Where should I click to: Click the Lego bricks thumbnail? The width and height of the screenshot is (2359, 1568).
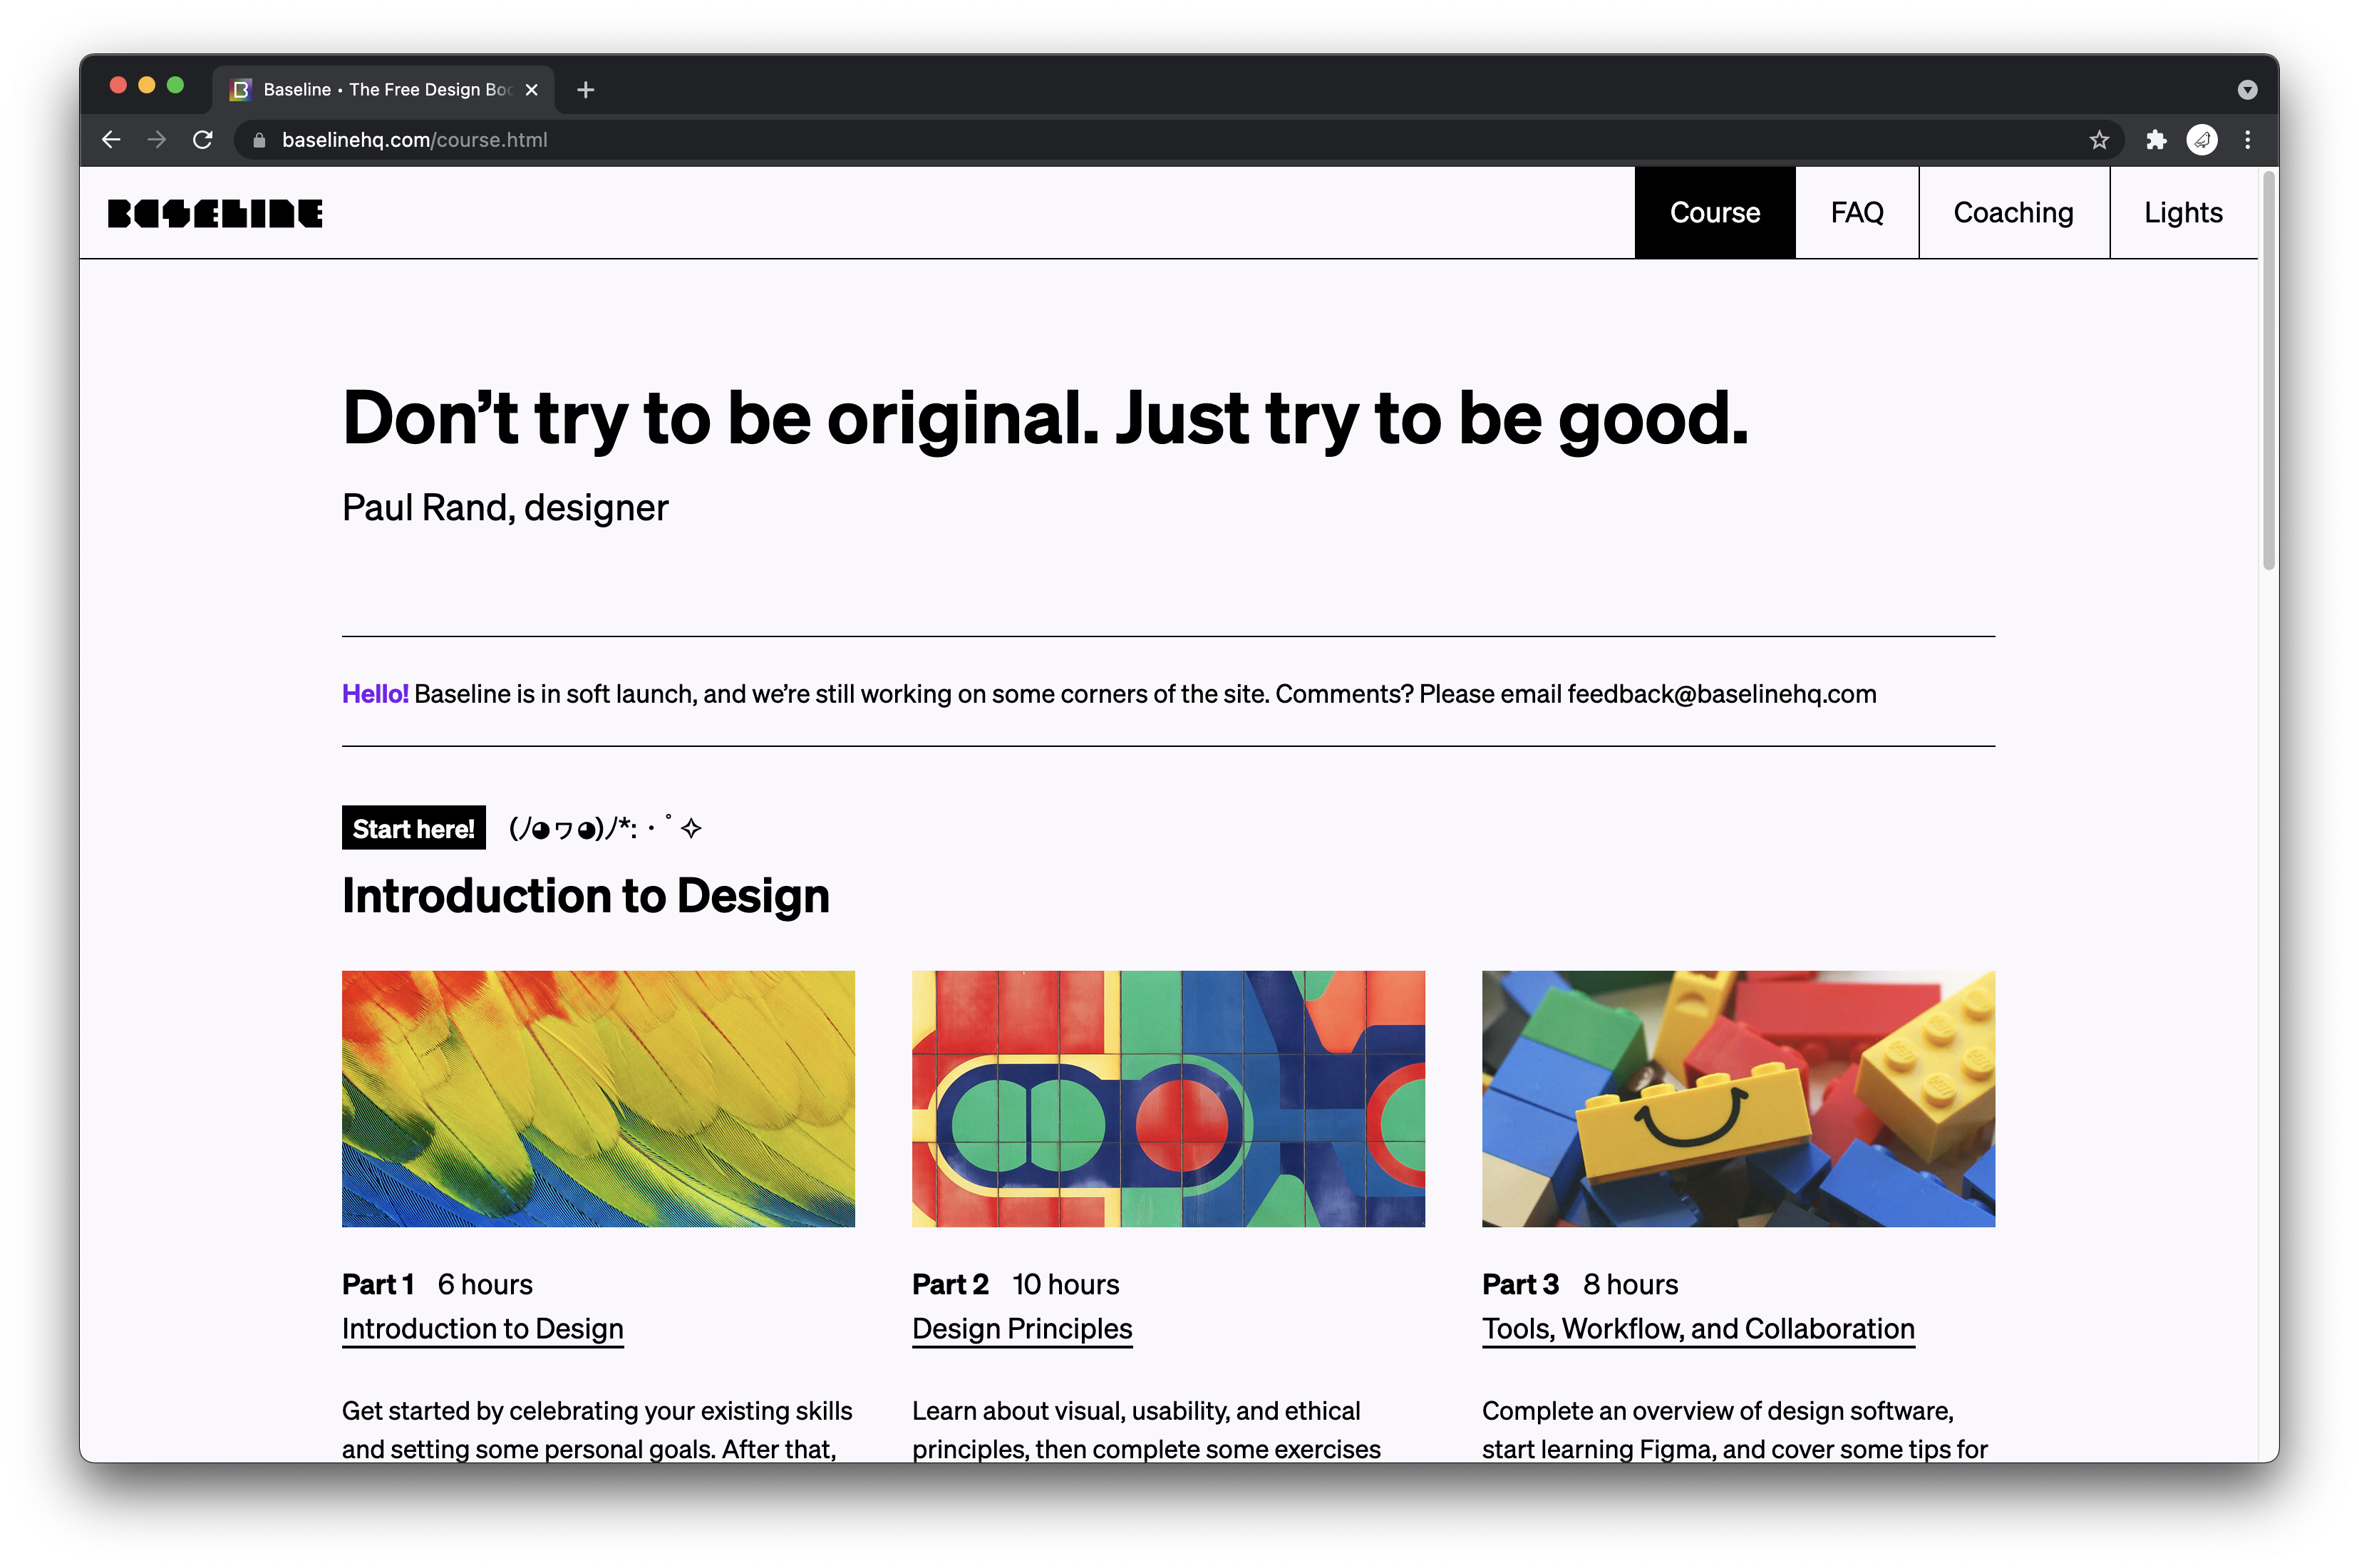coord(1737,1098)
